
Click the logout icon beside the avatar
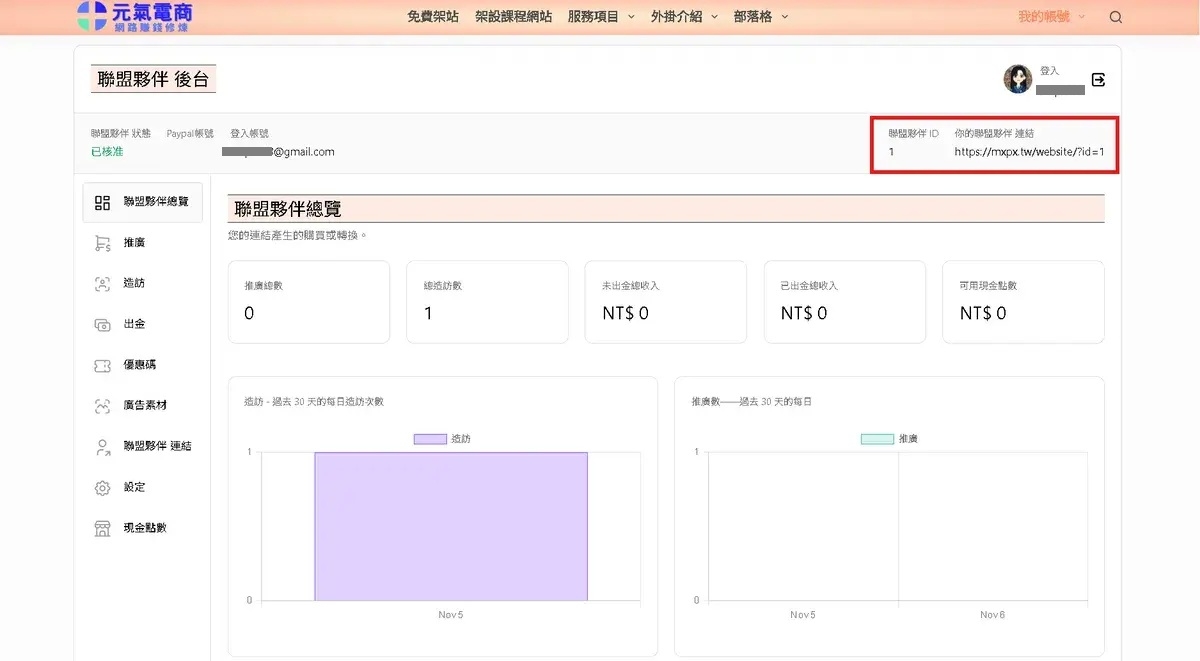tap(1098, 80)
